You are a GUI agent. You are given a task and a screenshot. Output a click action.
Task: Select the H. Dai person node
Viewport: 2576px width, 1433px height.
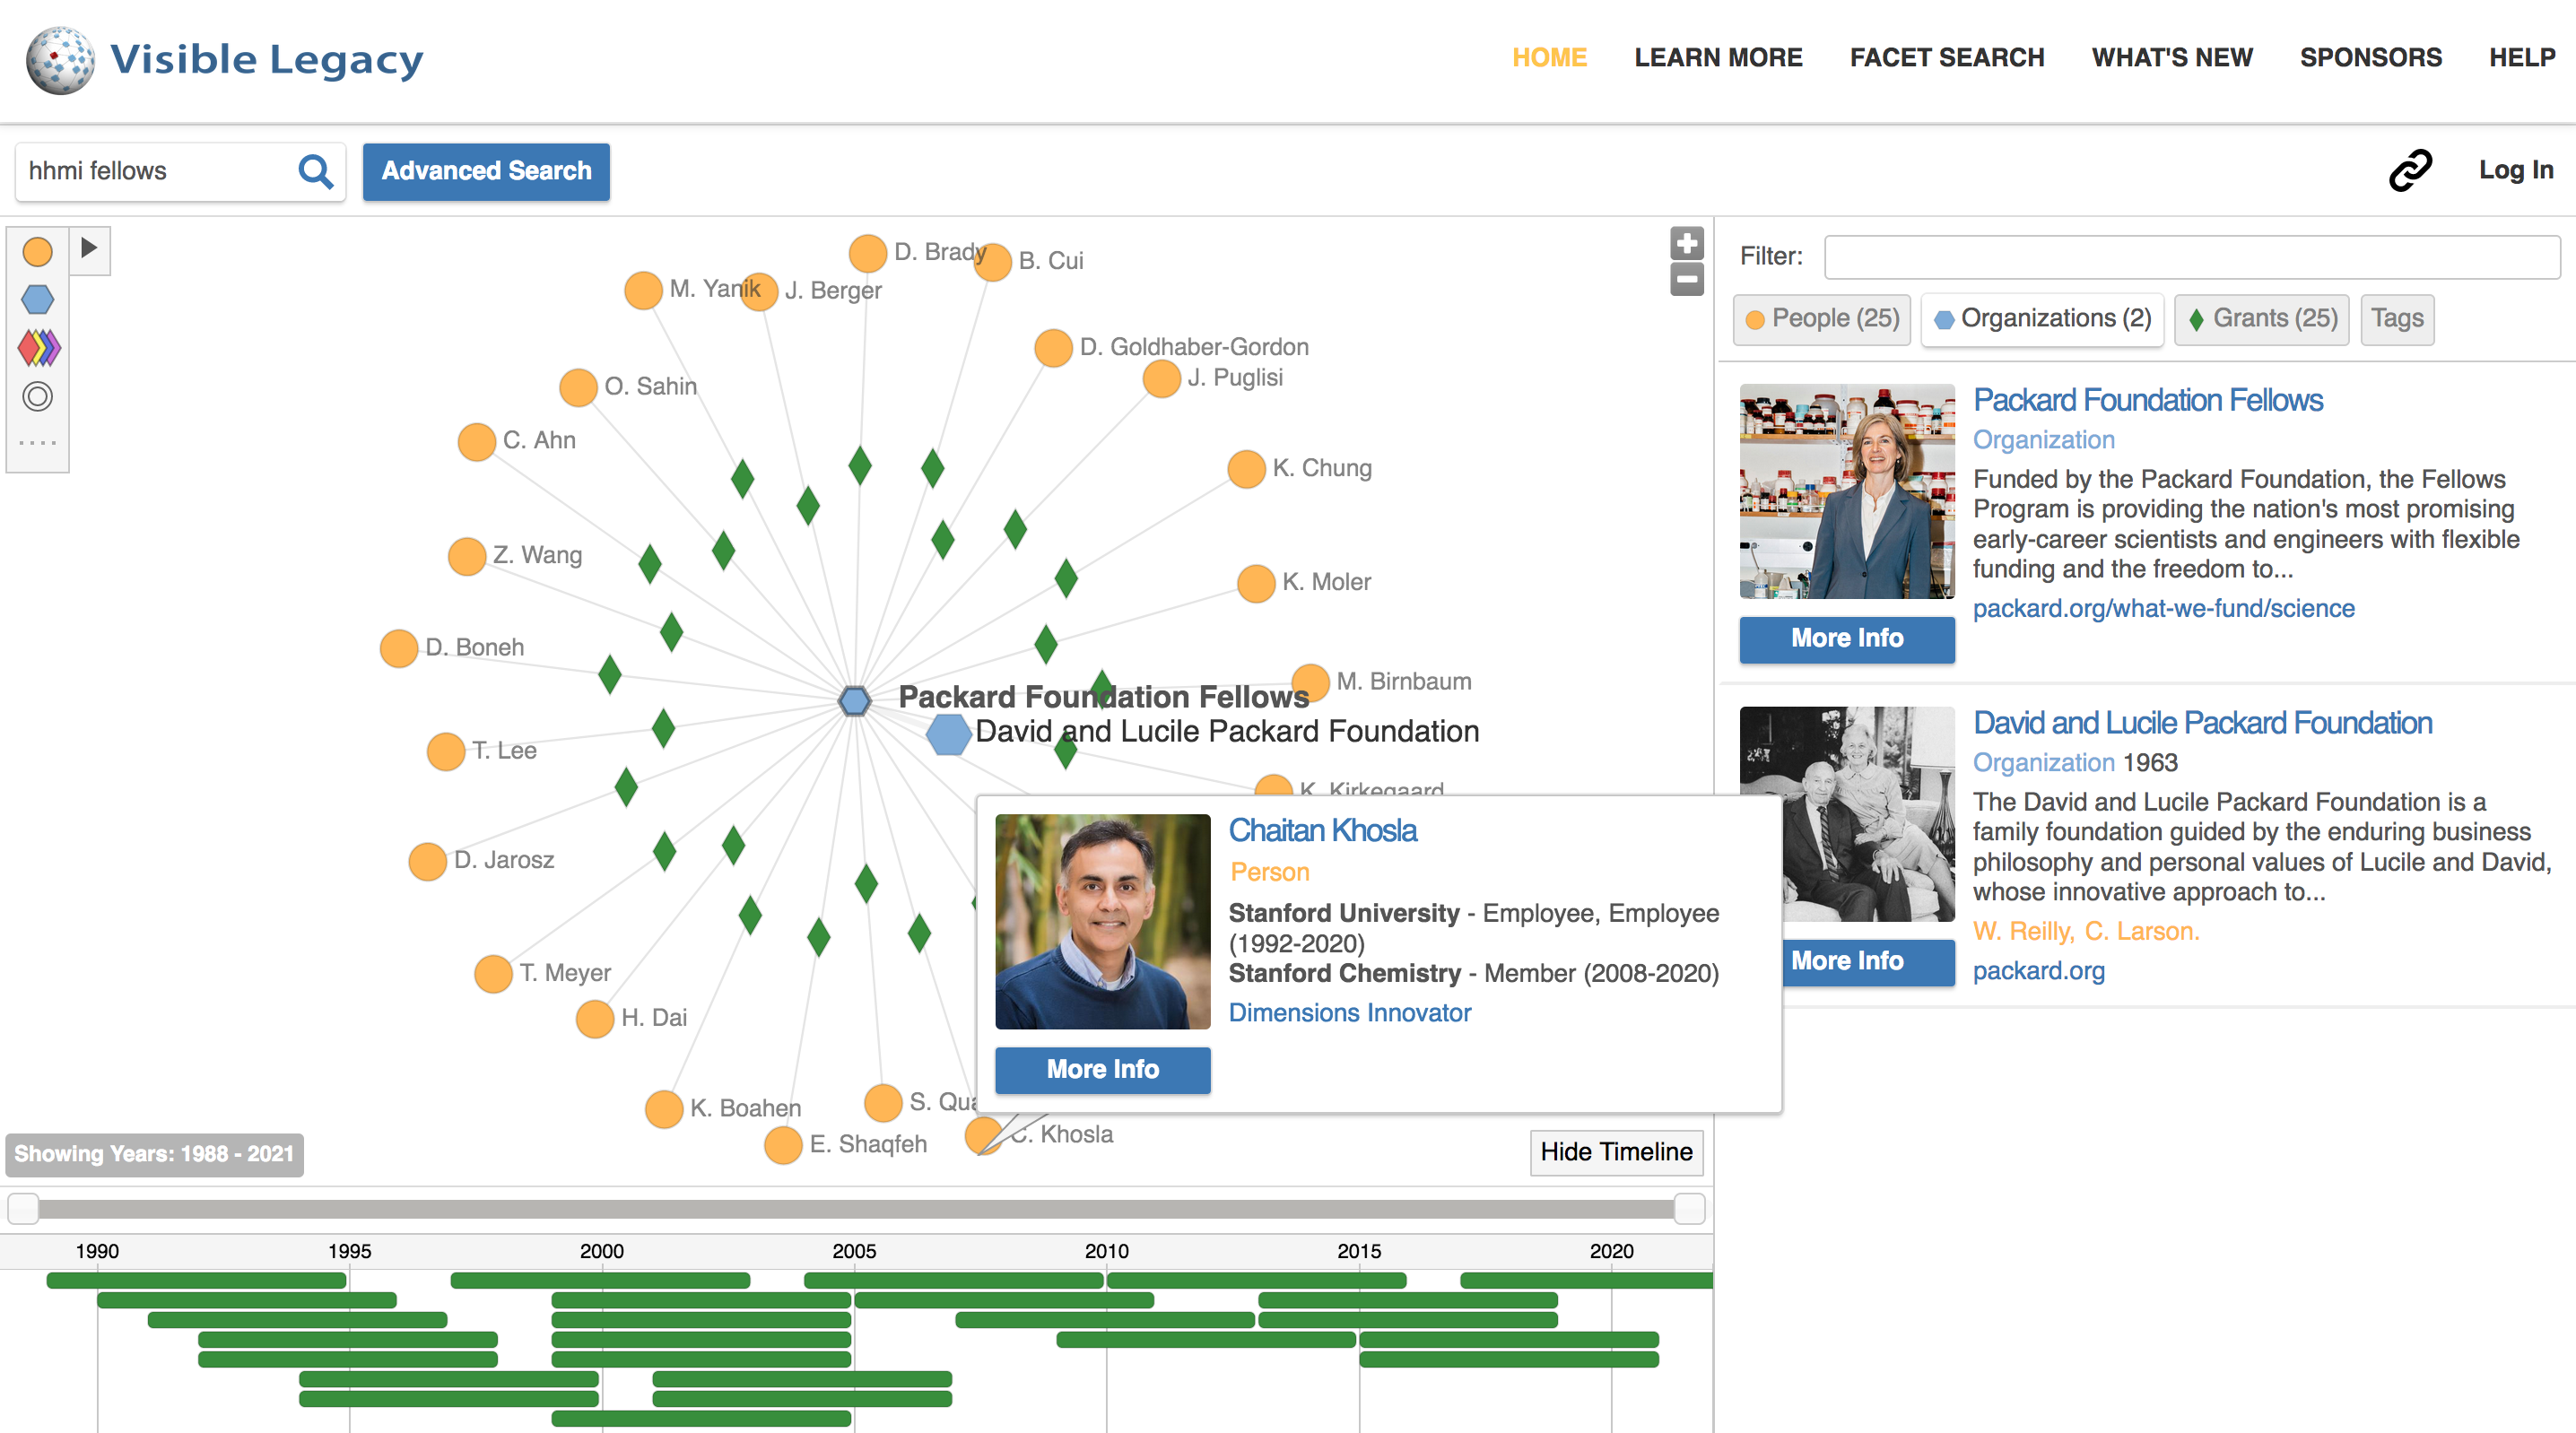tap(595, 1019)
